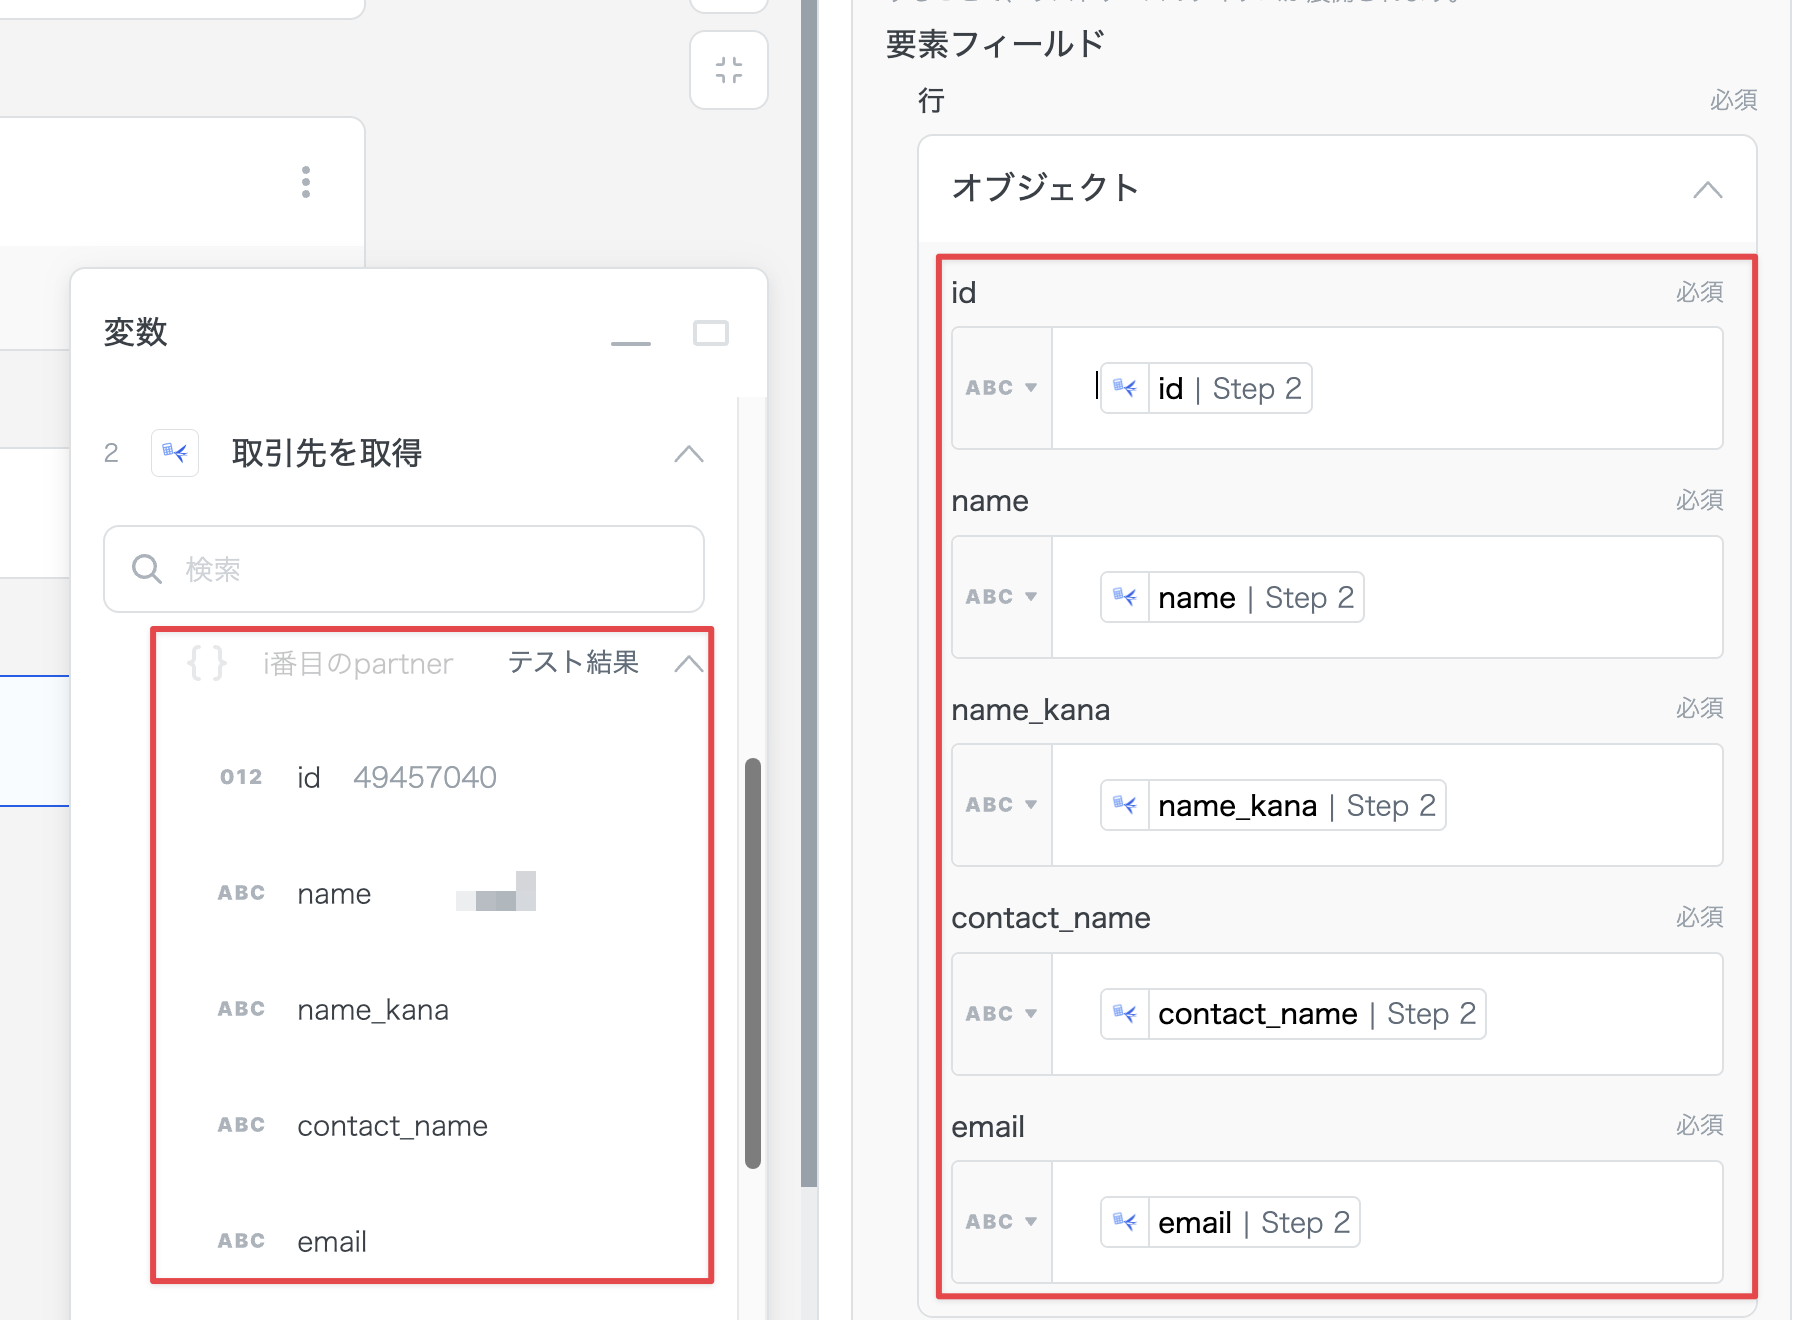This screenshot has height=1320, width=1812.
Task: Click the curly braces object icon
Action: (x=207, y=663)
